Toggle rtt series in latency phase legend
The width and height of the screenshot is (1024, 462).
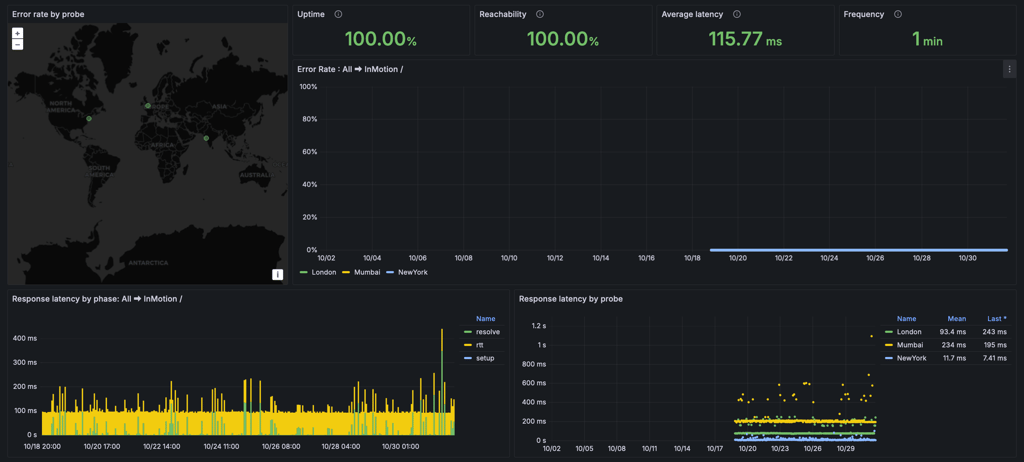(482, 345)
